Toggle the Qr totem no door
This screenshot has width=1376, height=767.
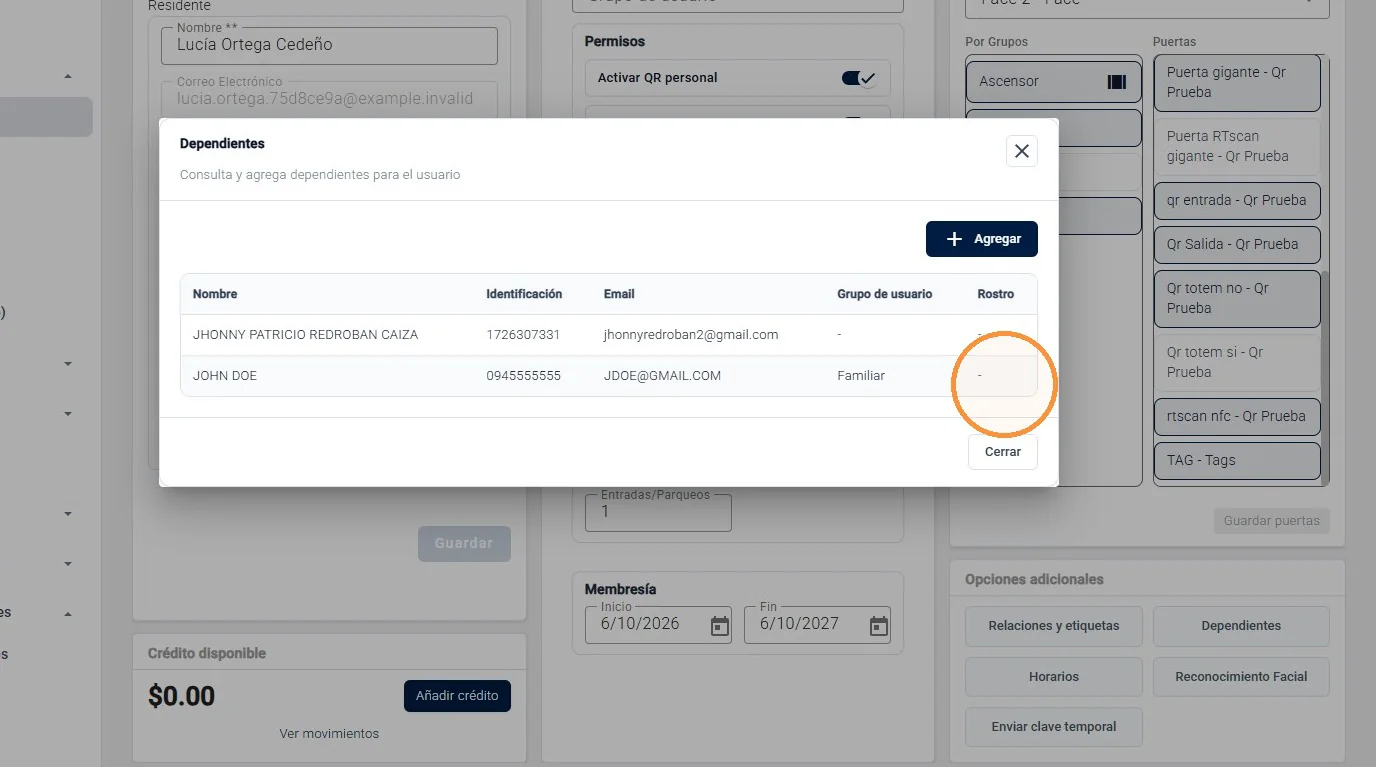[x=1237, y=298]
